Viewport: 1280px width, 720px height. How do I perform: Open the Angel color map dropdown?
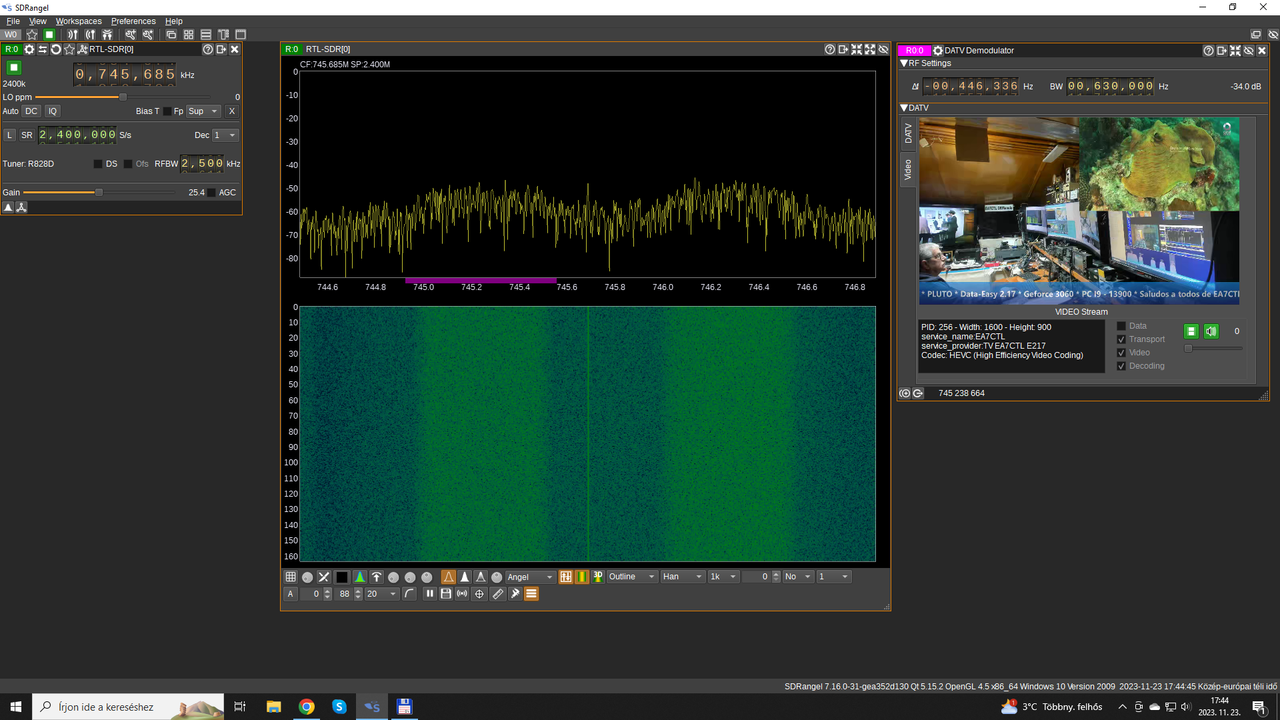coord(531,577)
